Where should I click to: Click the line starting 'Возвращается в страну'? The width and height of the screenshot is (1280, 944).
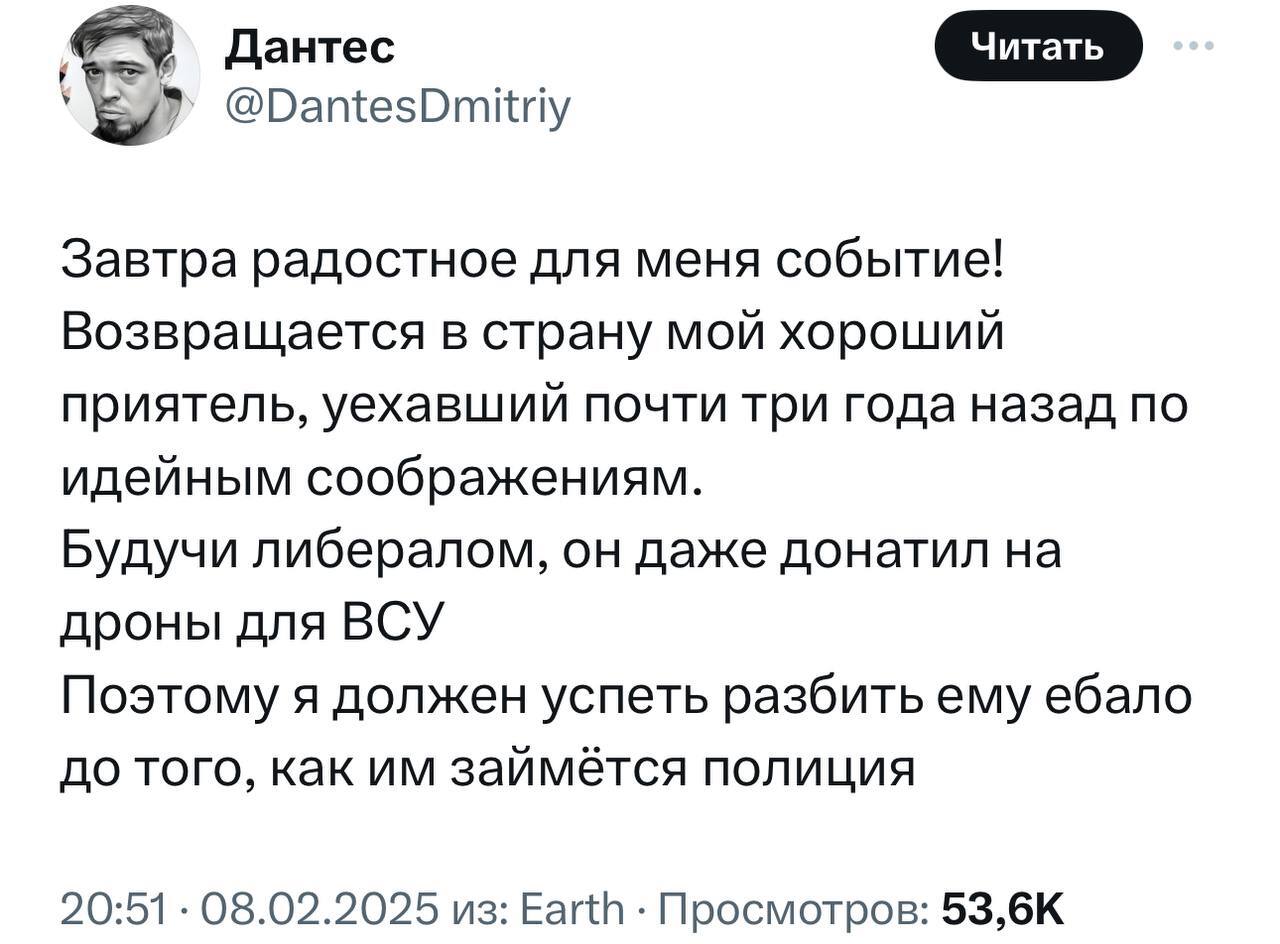coord(532,333)
